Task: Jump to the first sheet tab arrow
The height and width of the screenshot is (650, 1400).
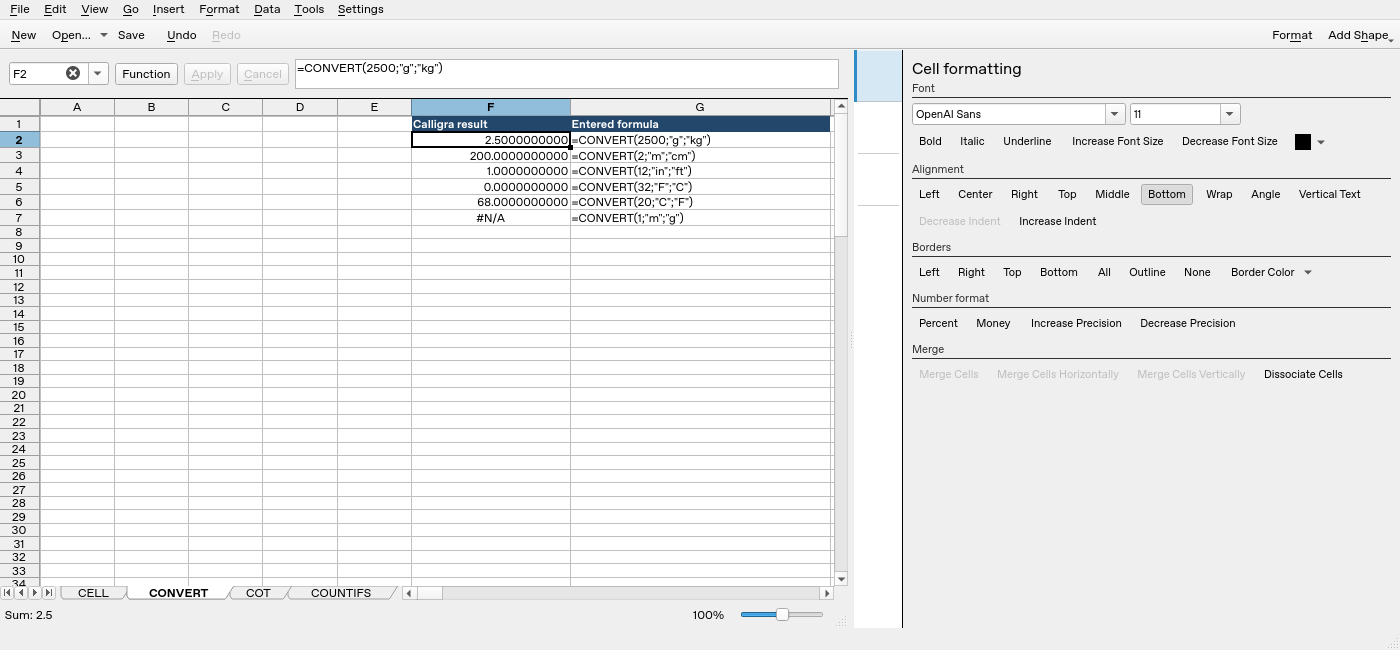Action: click(8, 593)
